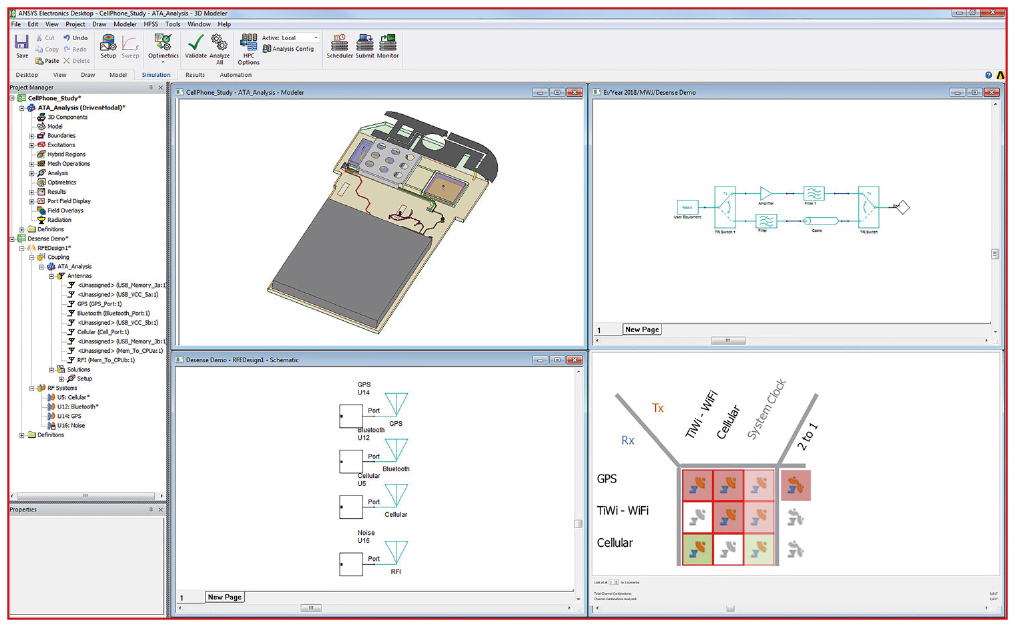This screenshot has width=1015, height=627.
Task: Select the Radiation tree node
Action: [x=59, y=220]
